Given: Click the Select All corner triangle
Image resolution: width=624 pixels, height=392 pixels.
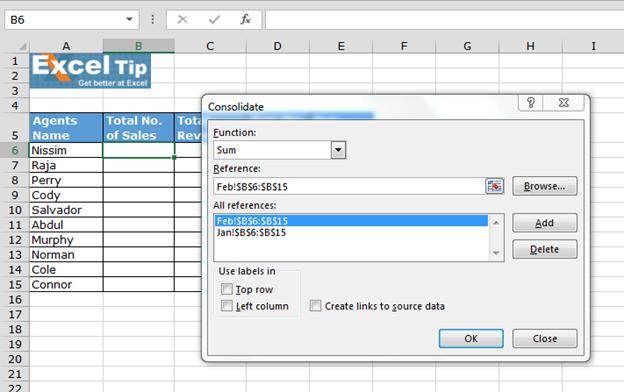Looking at the screenshot, I should [23, 46].
